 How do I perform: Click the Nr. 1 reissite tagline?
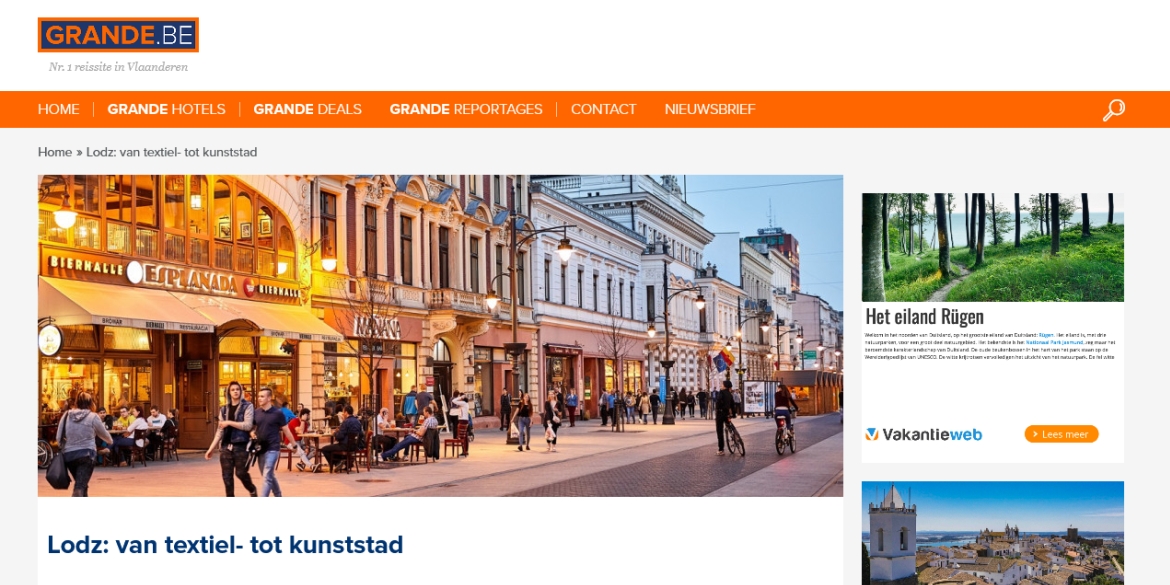[118, 67]
